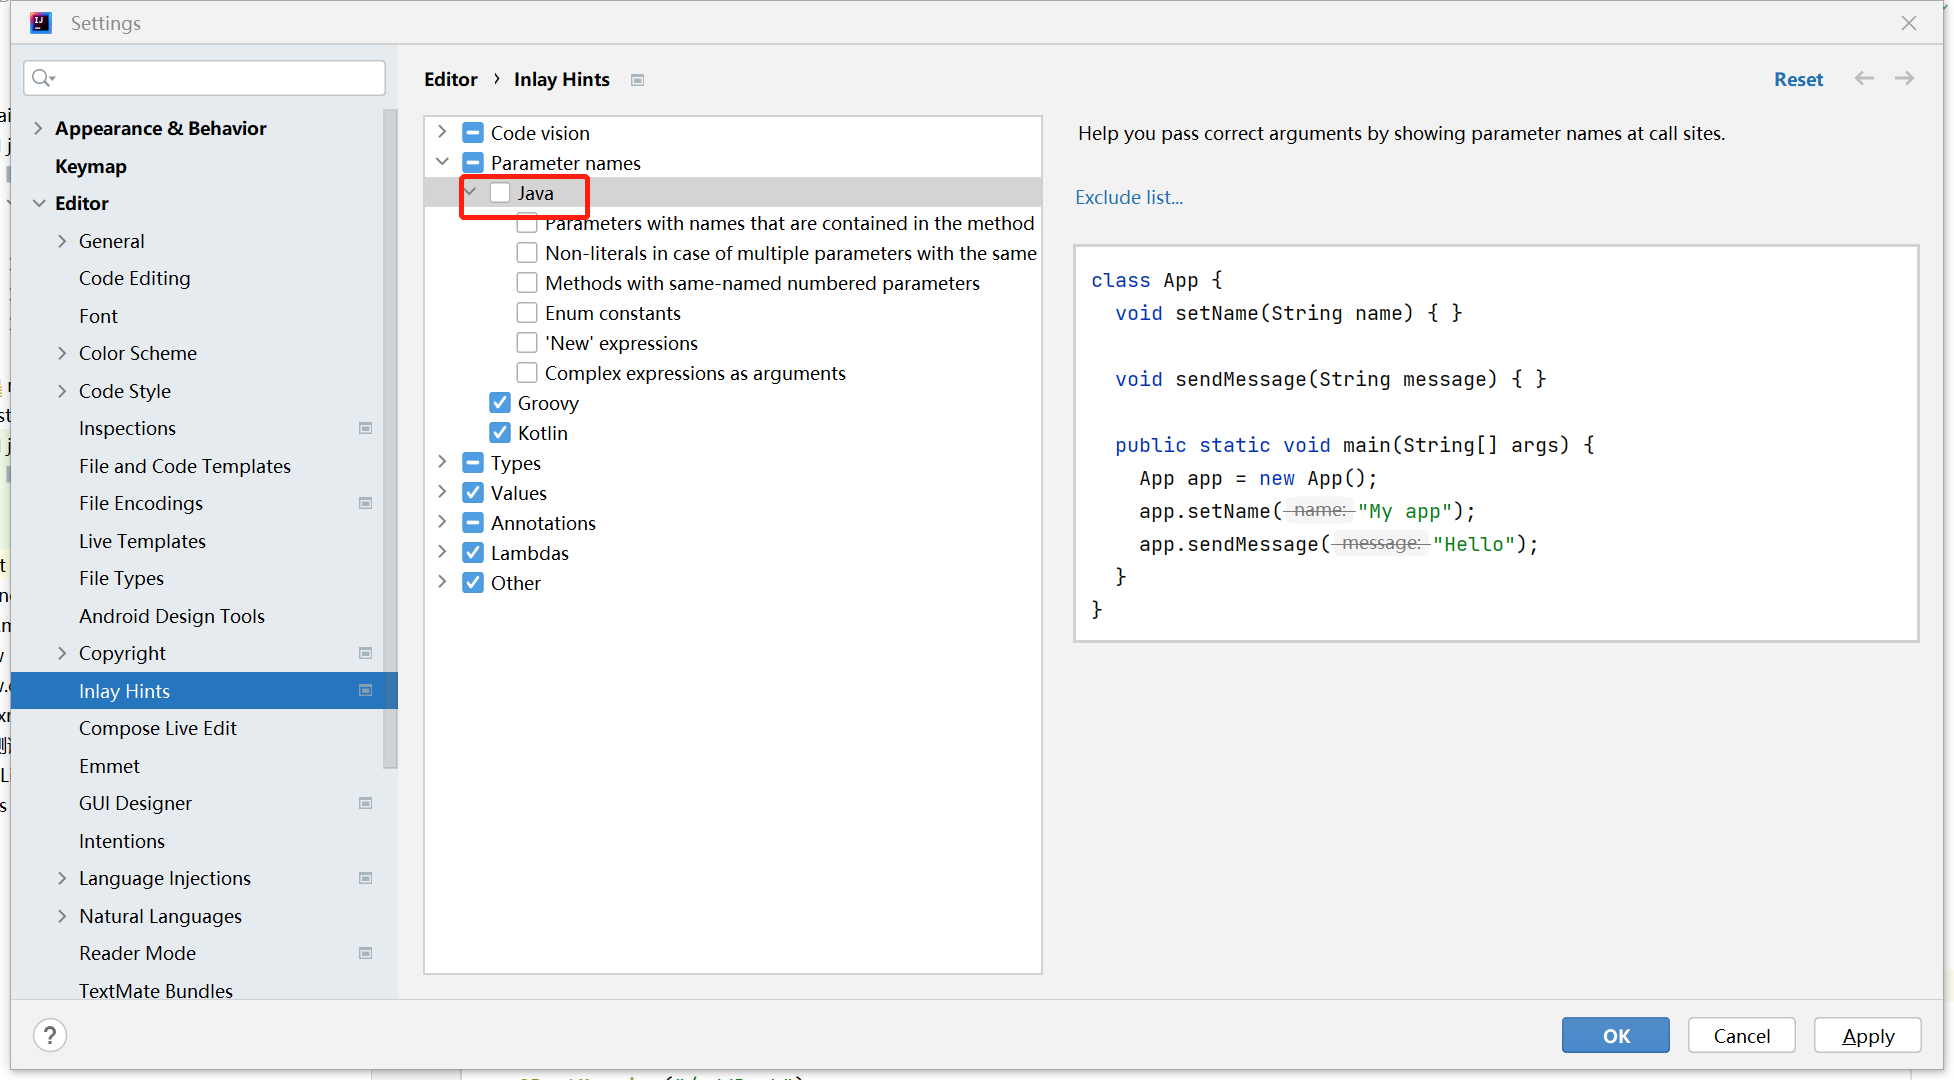Click the settings tree vertical scrollbar
The height and width of the screenshot is (1080, 1954).
tap(390, 440)
